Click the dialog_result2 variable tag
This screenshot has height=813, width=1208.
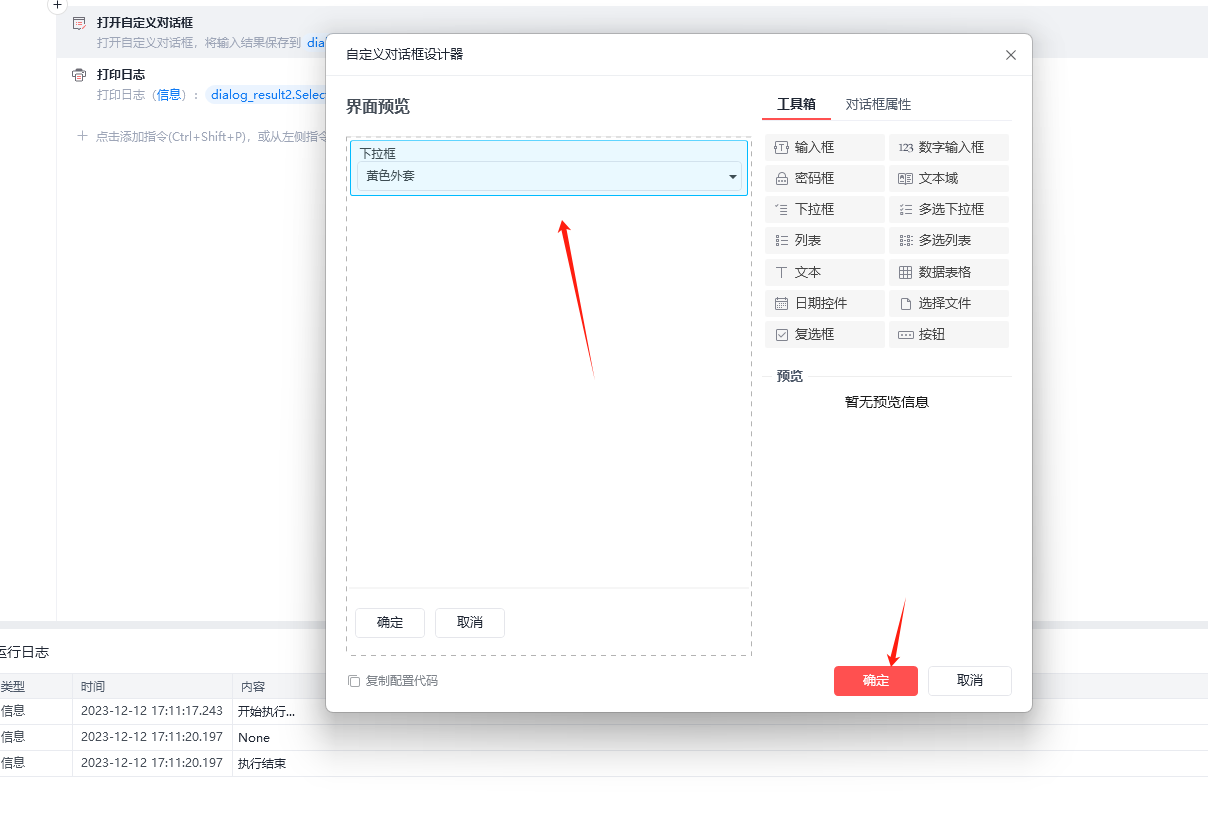click(267, 95)
